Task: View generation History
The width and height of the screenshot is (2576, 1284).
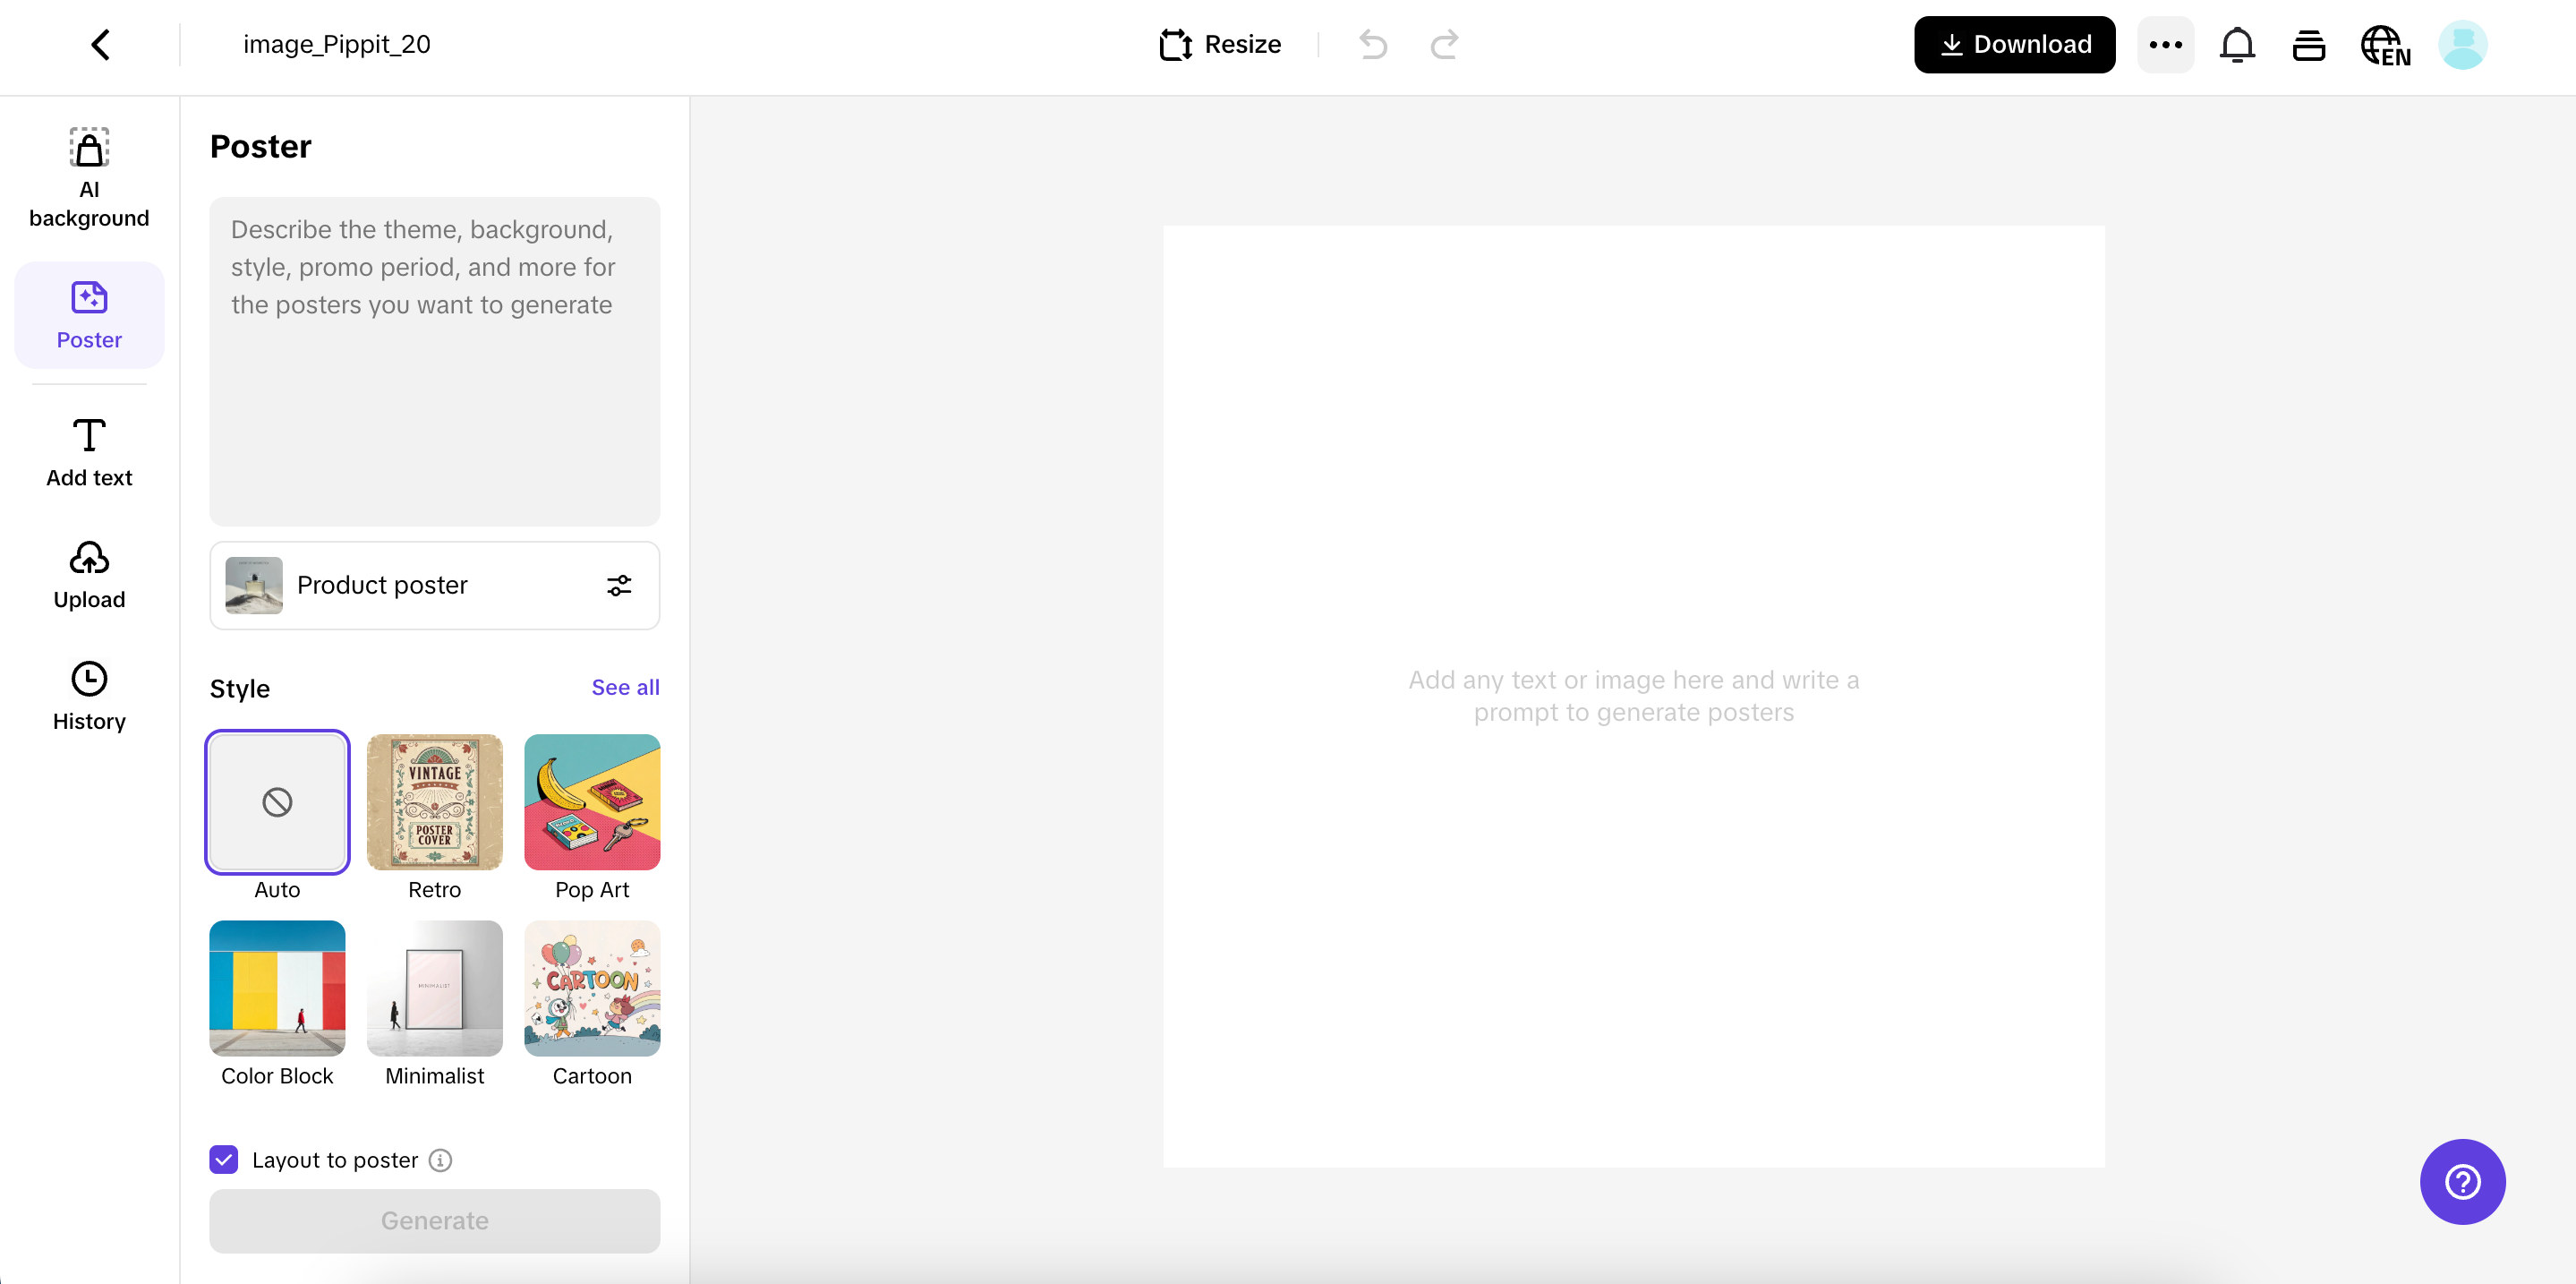Action: (x=89, y=696)
